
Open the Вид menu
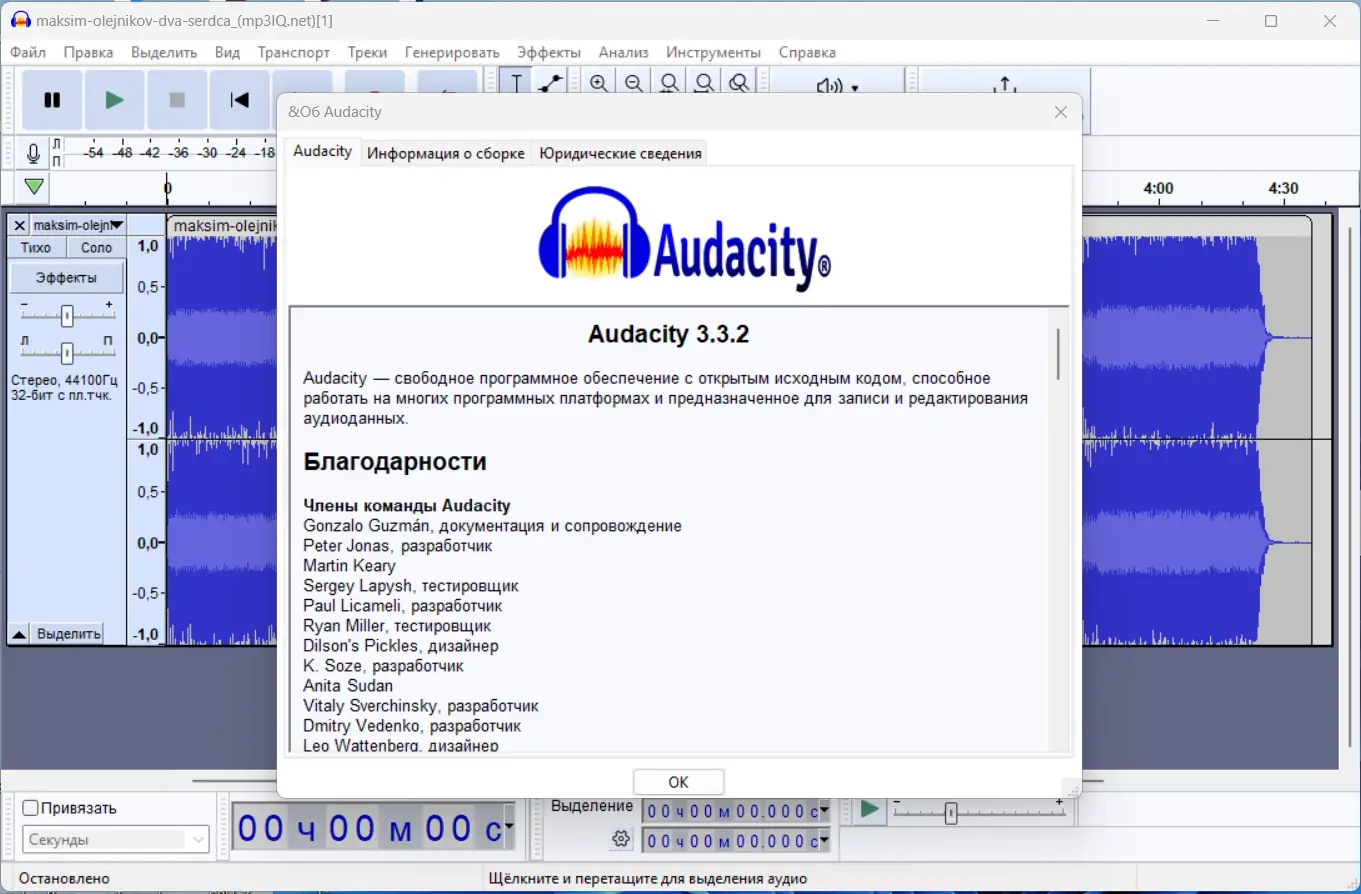click(x=227, y=52)
